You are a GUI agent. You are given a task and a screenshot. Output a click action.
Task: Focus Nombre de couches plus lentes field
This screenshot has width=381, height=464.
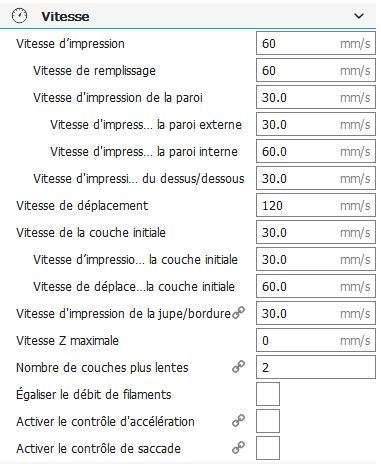(x=316, y=367)
